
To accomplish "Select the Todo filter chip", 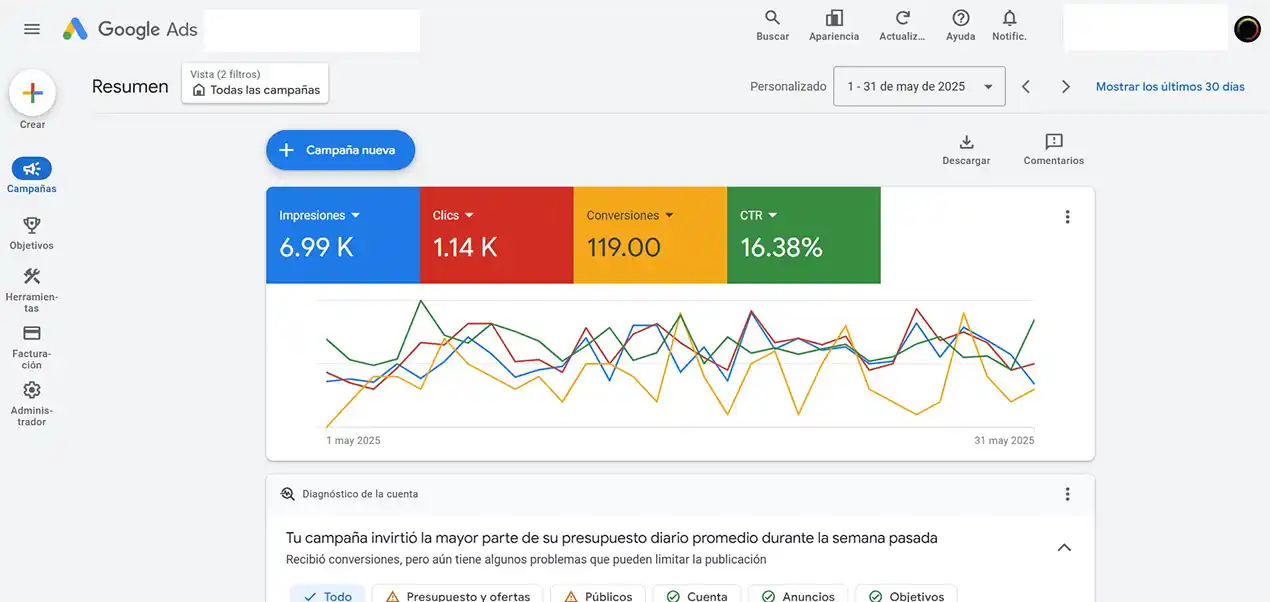I will point(328,596).
